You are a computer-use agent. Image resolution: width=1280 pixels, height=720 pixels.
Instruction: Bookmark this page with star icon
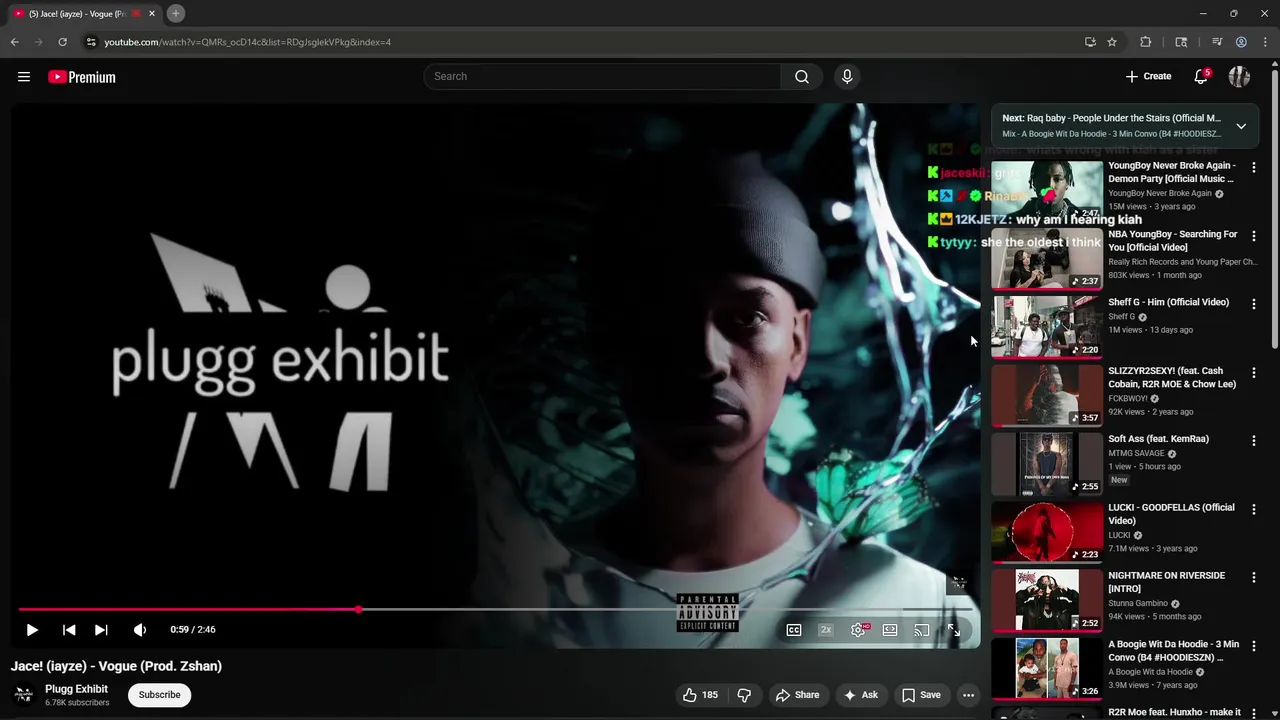[x=1112, y=42]
